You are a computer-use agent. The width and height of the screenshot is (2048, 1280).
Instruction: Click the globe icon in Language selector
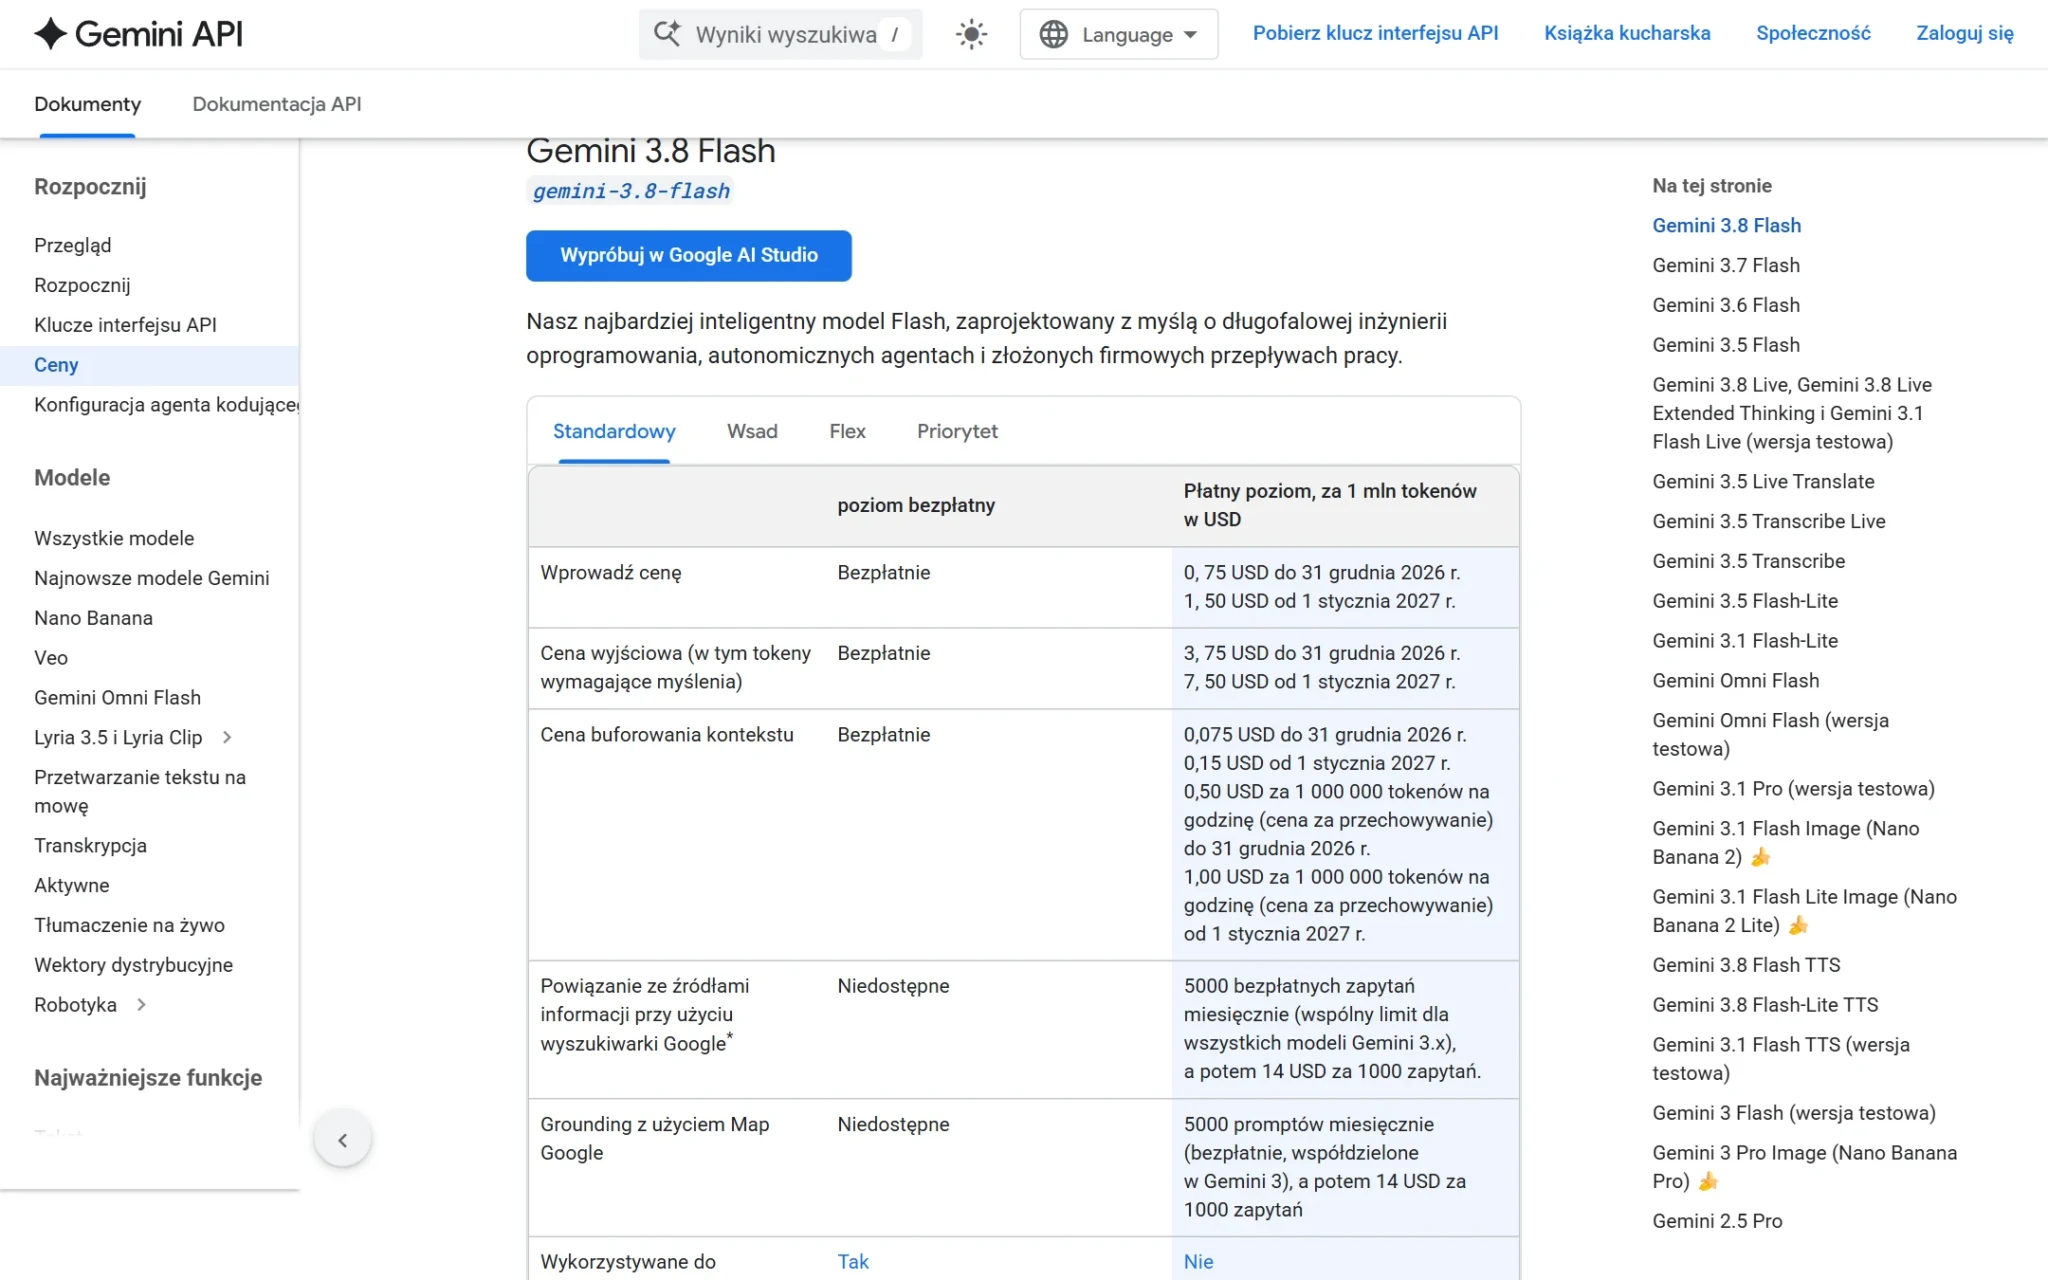click(1053, 34)
